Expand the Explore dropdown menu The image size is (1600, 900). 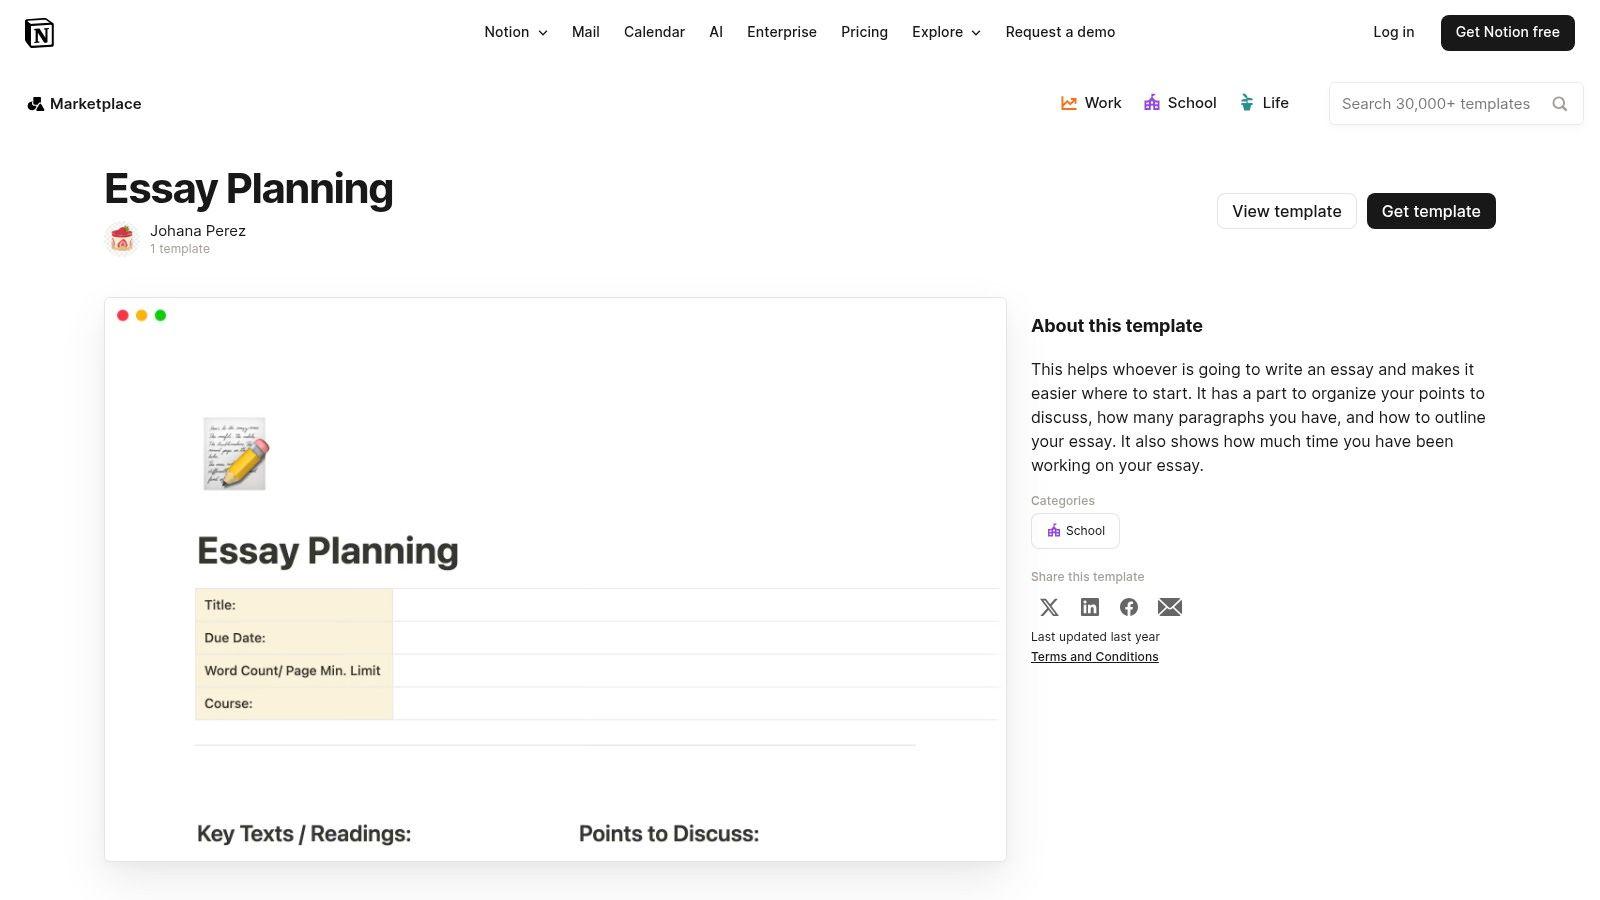click(946, 32)
